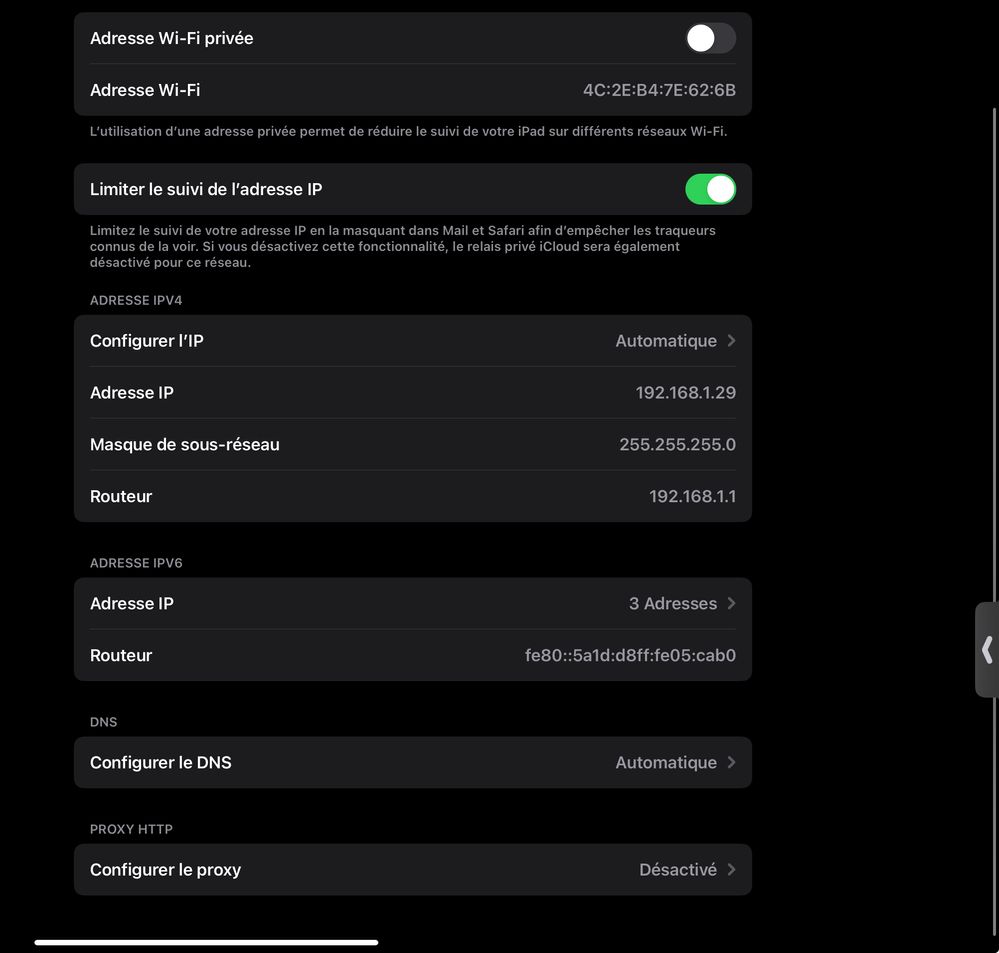The height and width of the screenshot is (953, 999).
Task: Tap the chevron beside Configurer l'IP Automatique
Action: 732,341
